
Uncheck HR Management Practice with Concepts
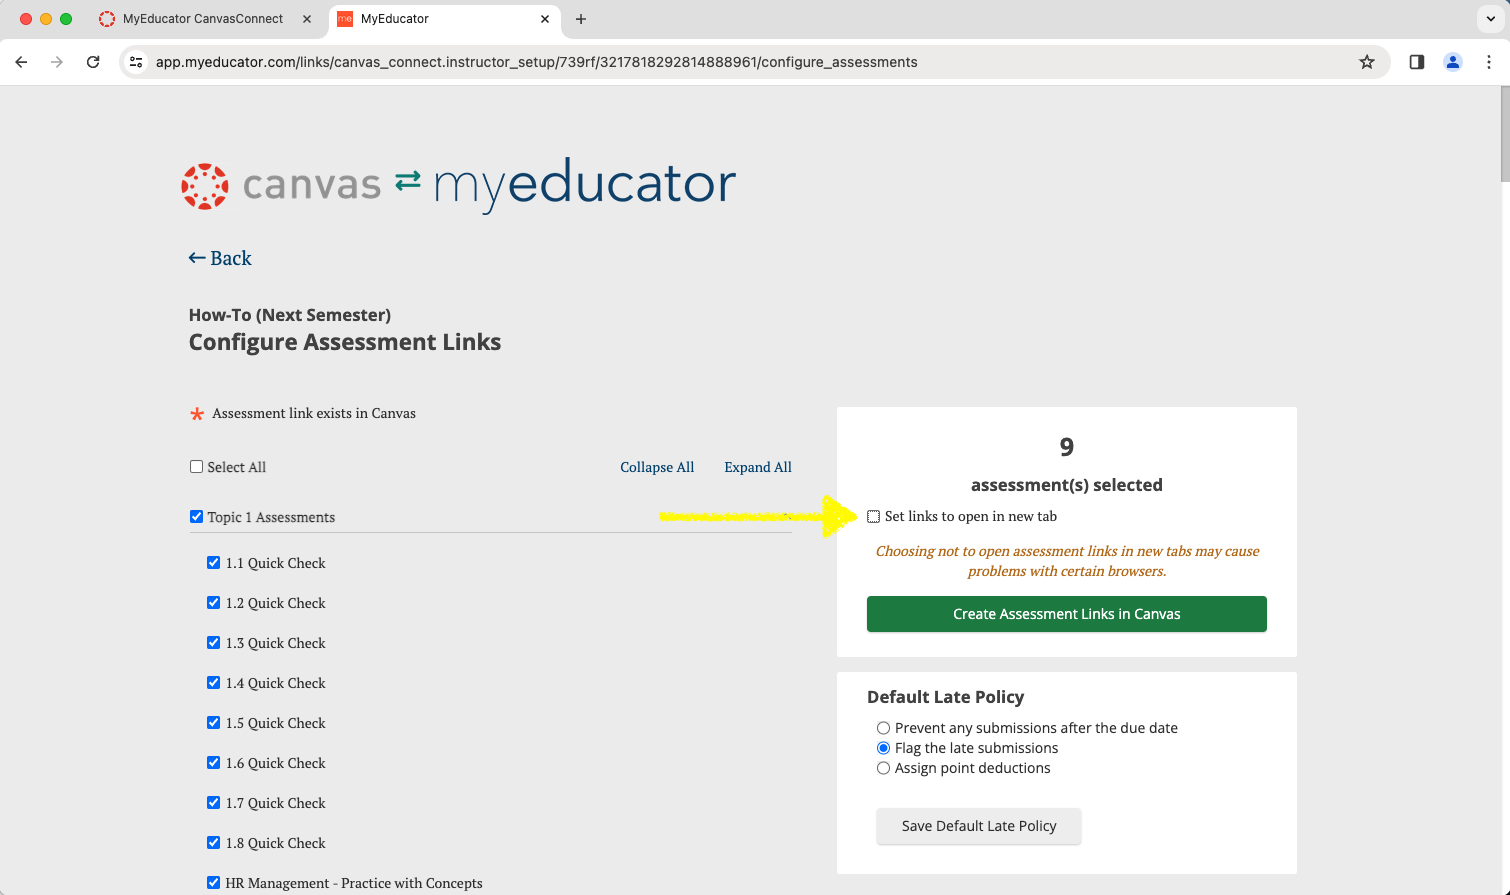click(x=213, y=883)
